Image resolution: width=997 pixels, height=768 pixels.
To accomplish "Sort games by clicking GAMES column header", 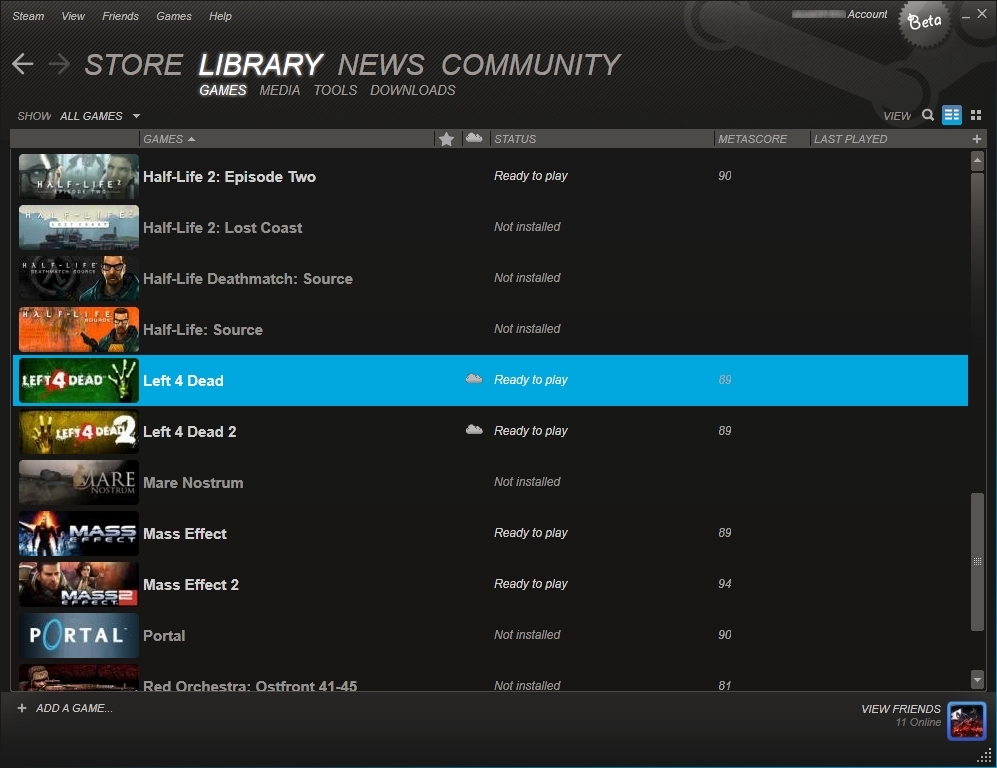I will click(163, 139).
